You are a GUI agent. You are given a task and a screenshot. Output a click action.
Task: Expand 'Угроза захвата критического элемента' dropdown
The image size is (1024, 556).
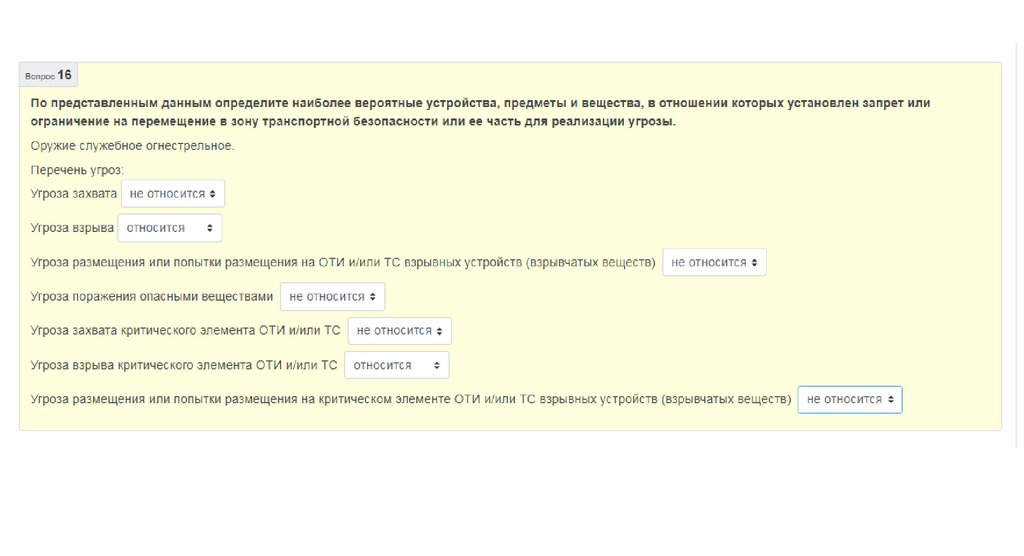point(399,331)
